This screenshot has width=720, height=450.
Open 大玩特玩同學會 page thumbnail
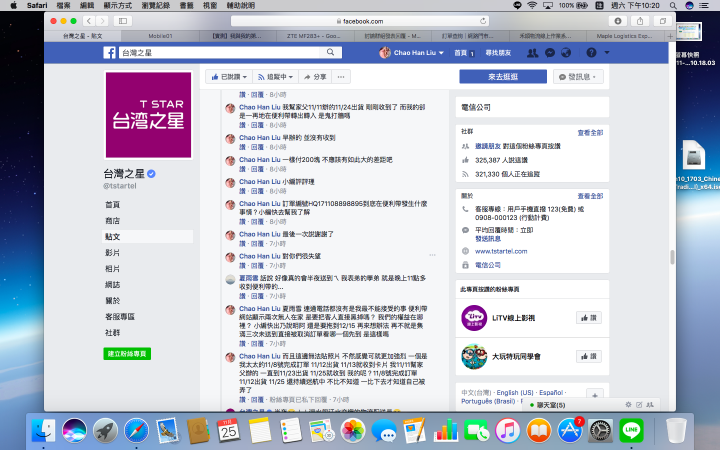(x=474, y=356)
